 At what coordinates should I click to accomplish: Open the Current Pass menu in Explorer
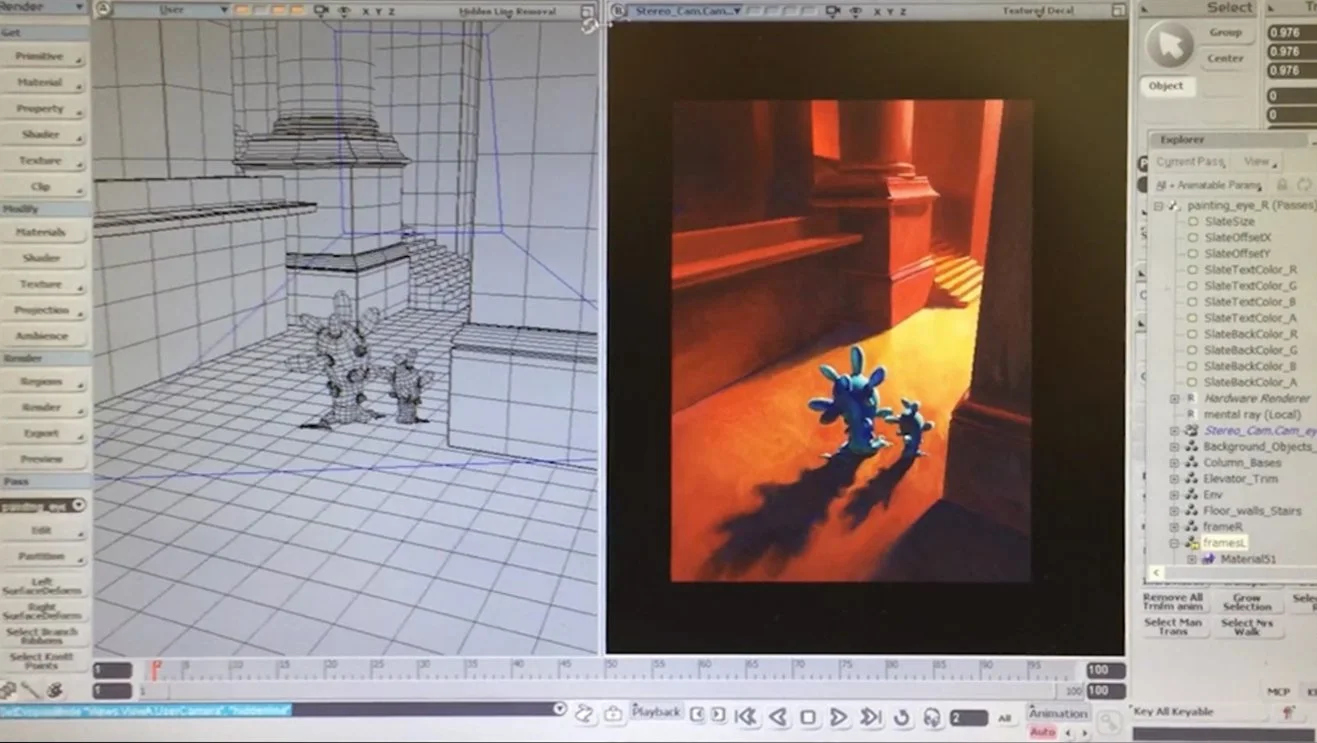[1192, 161]
